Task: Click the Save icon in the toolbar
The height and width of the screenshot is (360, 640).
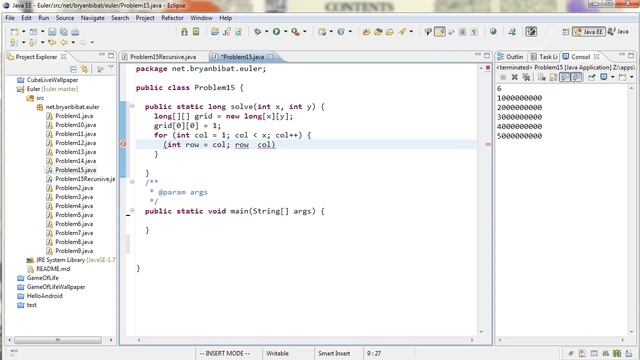Action: (52, 32)
